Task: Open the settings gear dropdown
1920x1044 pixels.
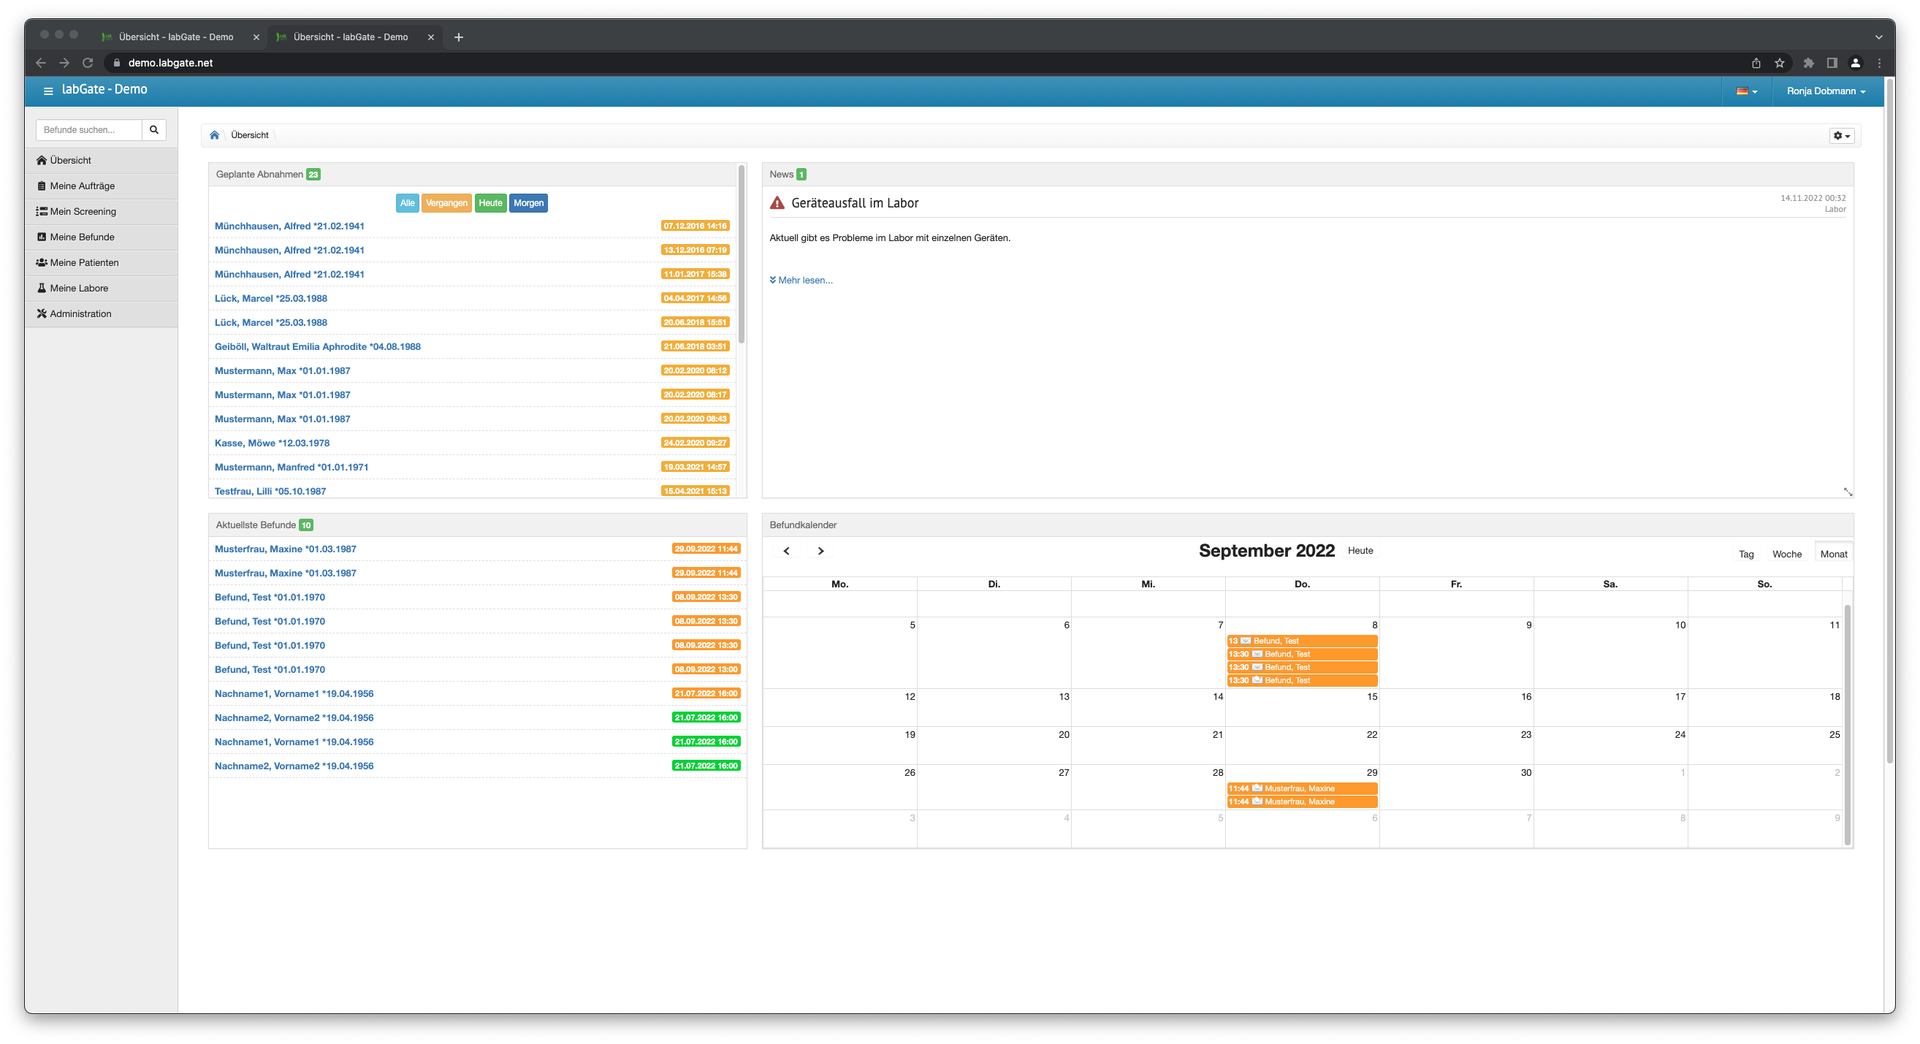Action: [x=1841, y=136]
